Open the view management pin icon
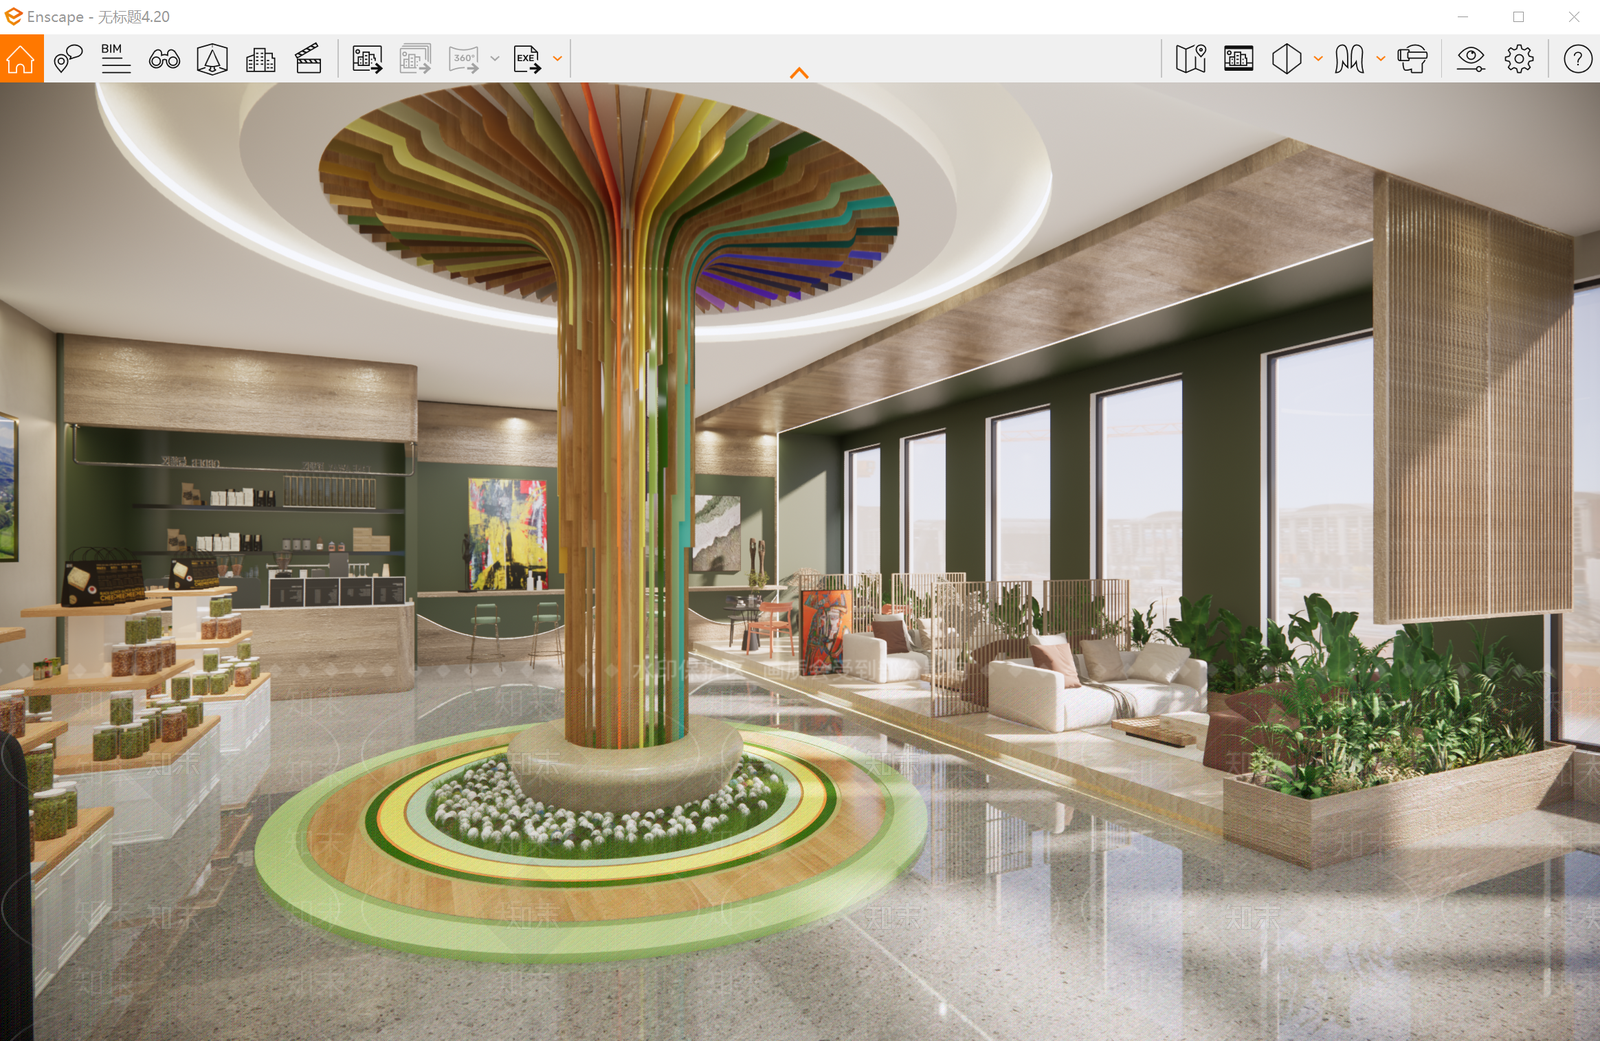 [x=68, y=59]
